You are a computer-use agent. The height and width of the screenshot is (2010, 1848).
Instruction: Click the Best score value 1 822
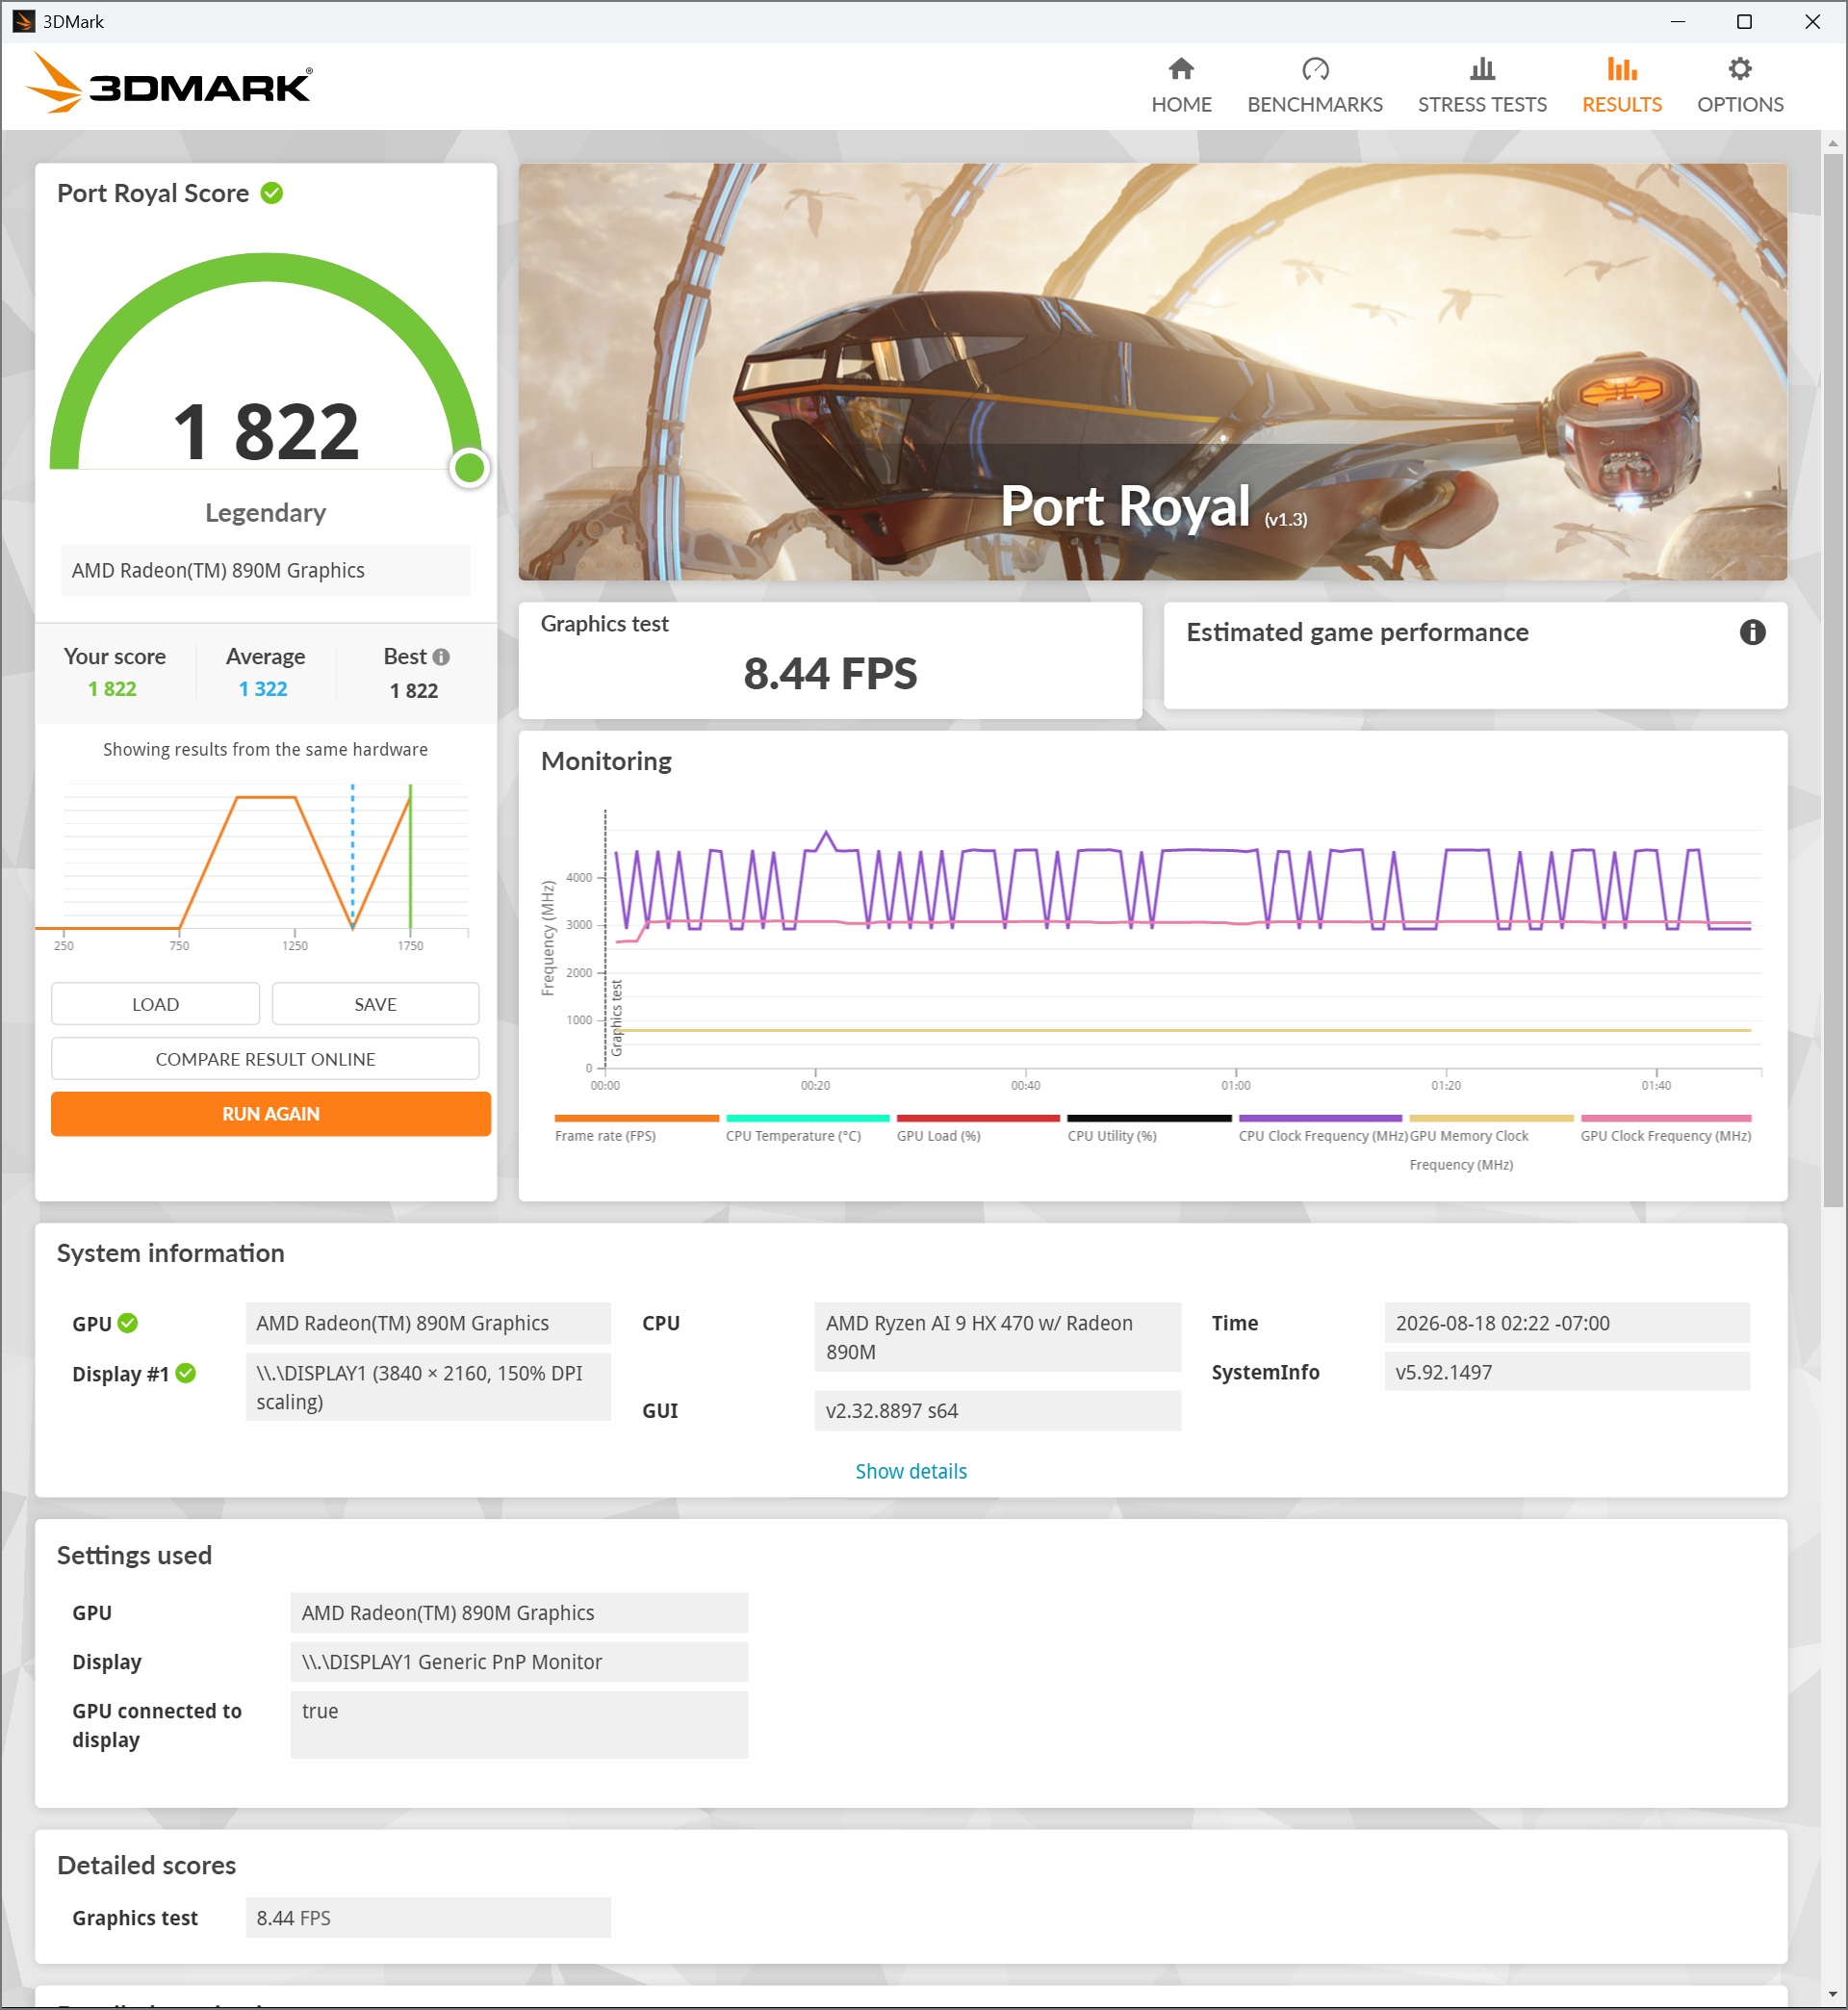pyautogui.click(x=414, y=691)
